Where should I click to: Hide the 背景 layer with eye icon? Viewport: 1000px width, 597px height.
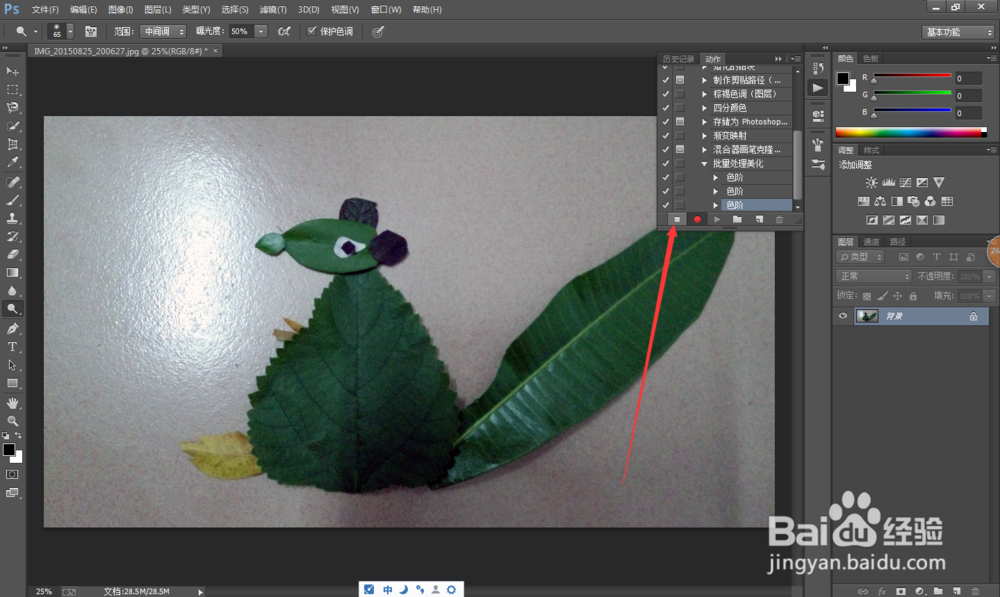[x=843, y=316]
